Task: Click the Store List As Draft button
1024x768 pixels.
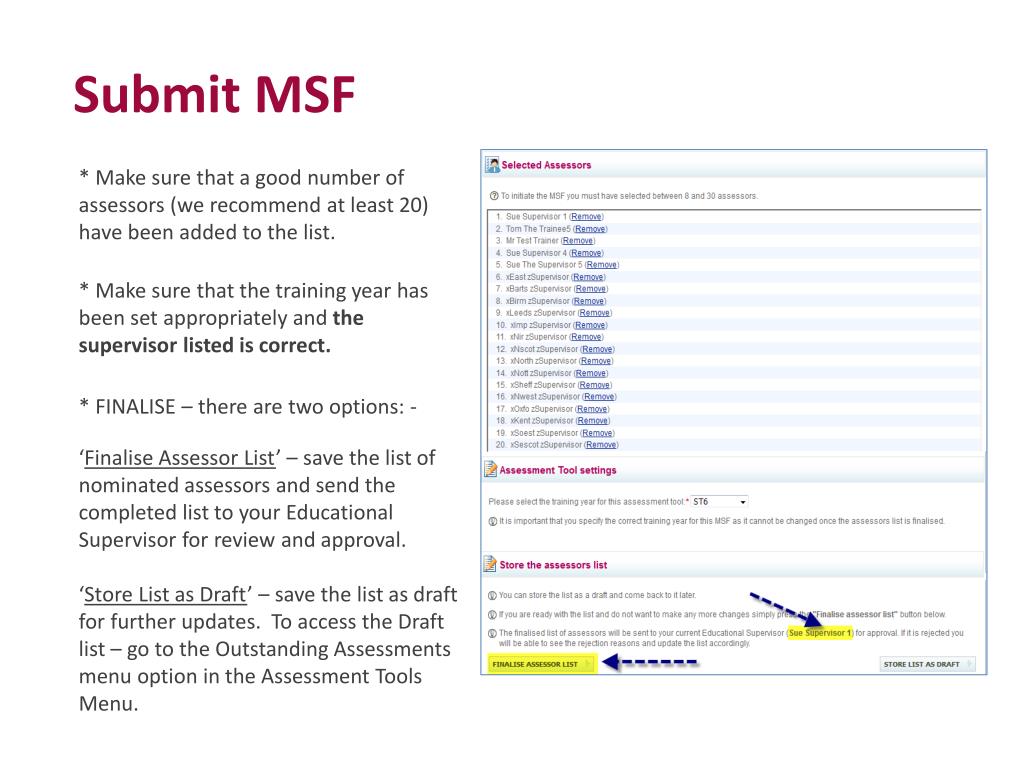Action: 927,664
